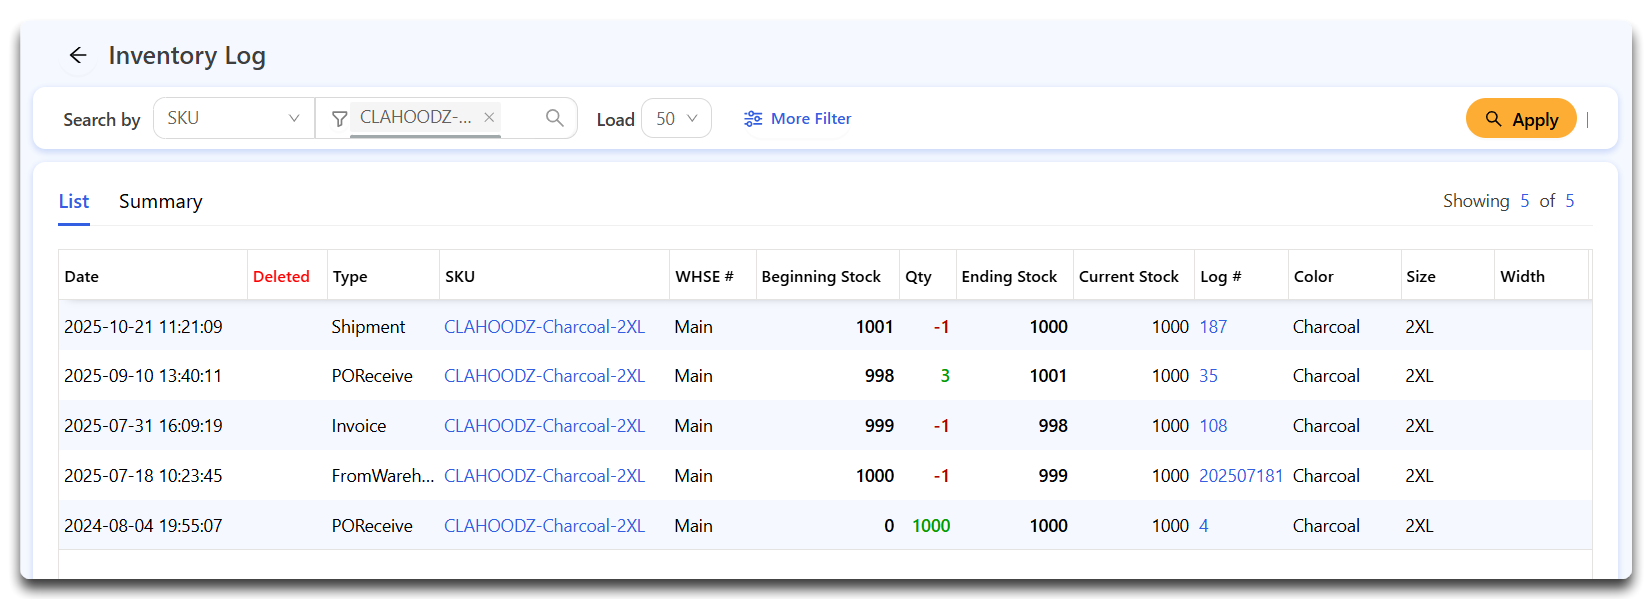Click the Ending Stock column header
The height and width of the screenshot is (599, 1652).
pyautogui.click(x=1008, y=277)
